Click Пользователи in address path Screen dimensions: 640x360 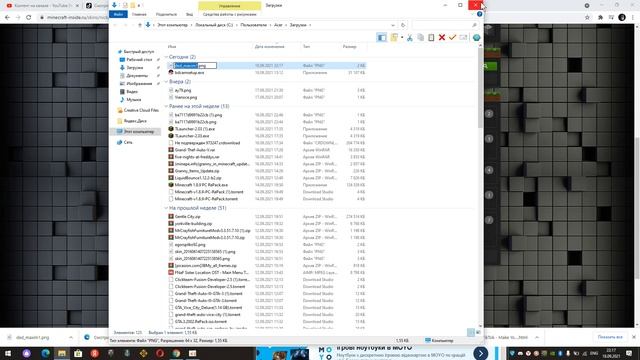(x=253, y=25)
